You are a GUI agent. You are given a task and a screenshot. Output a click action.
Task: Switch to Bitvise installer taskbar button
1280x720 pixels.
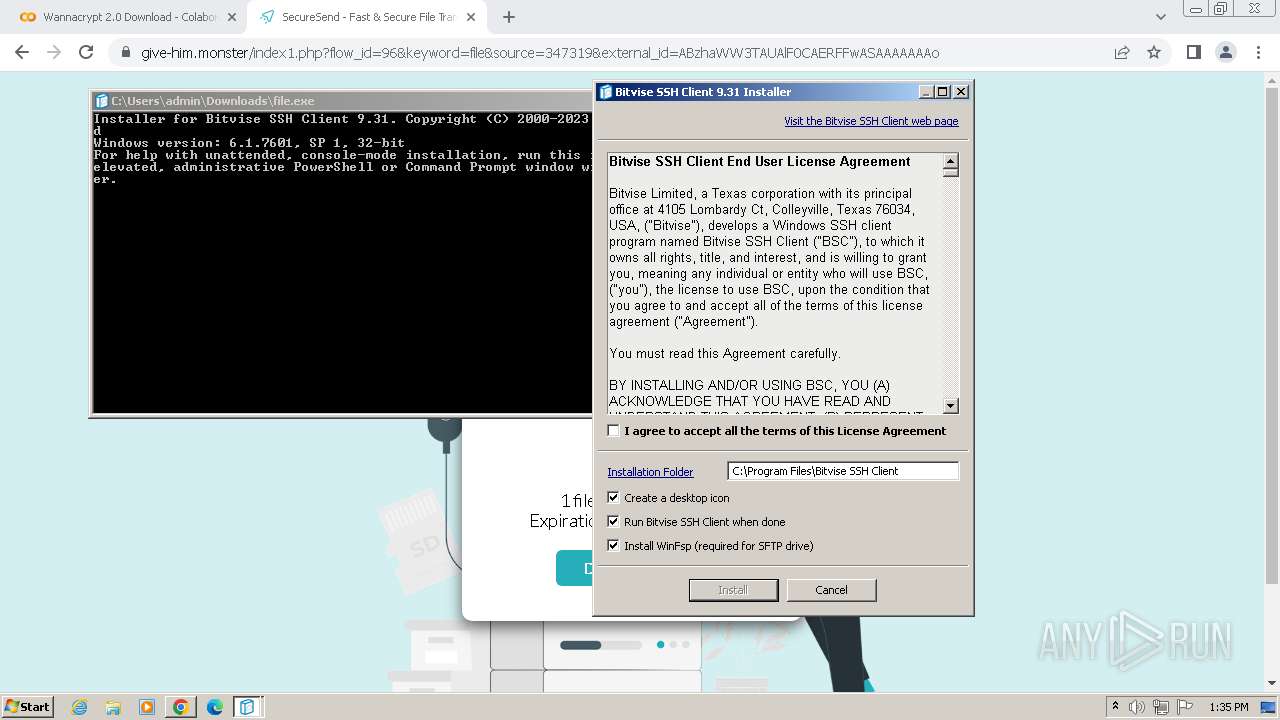click(x=247, y=707)
